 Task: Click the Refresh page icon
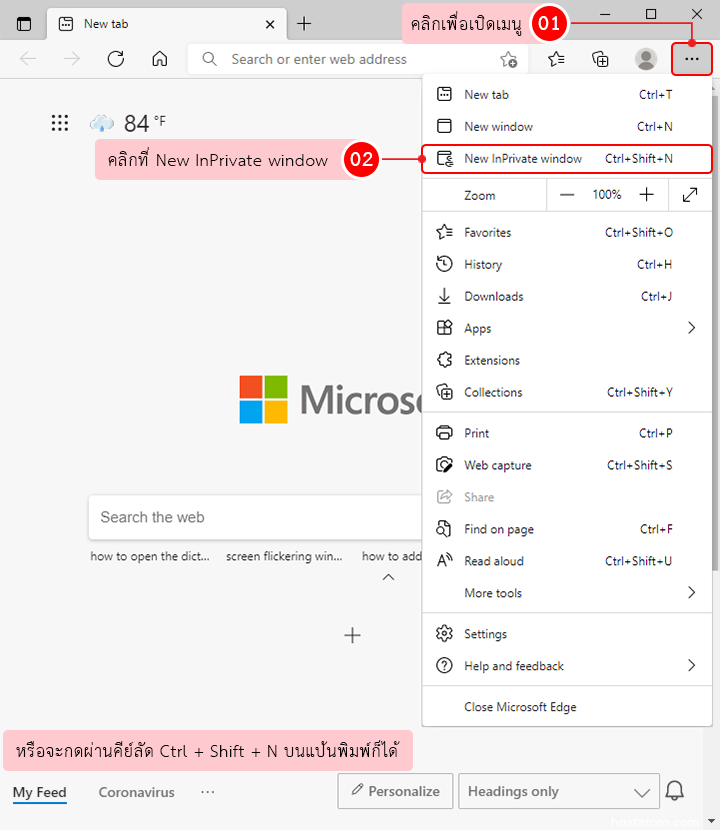pyautogui.click(x=115, y=59)
